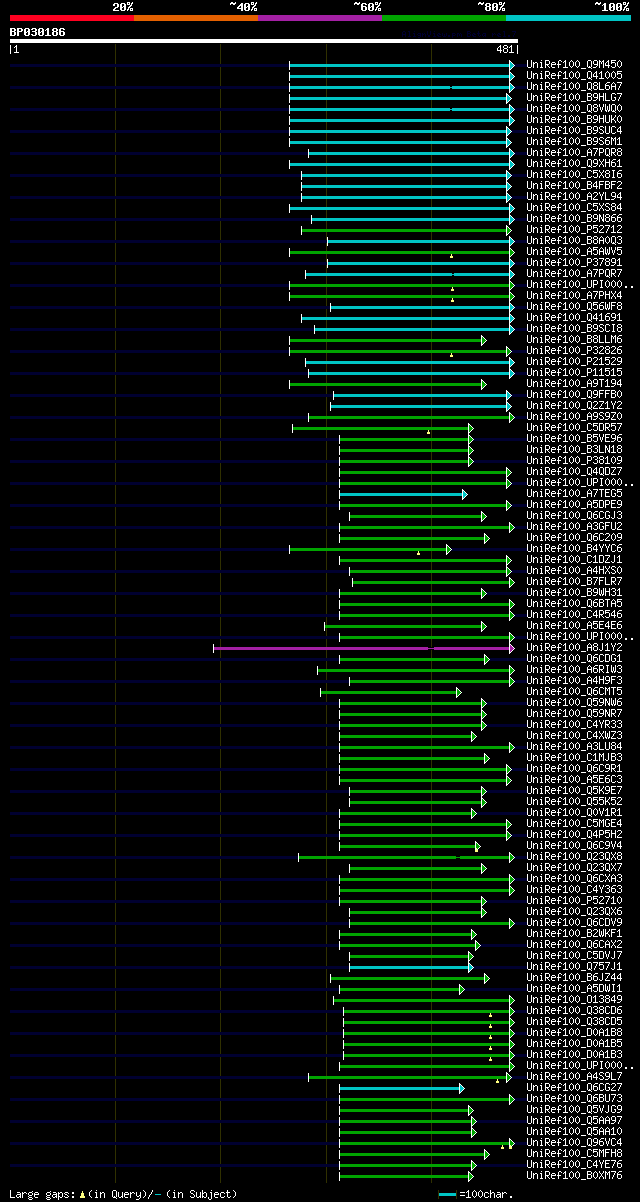Select label UniRef100_A7TEG5

tap(574, 493)
